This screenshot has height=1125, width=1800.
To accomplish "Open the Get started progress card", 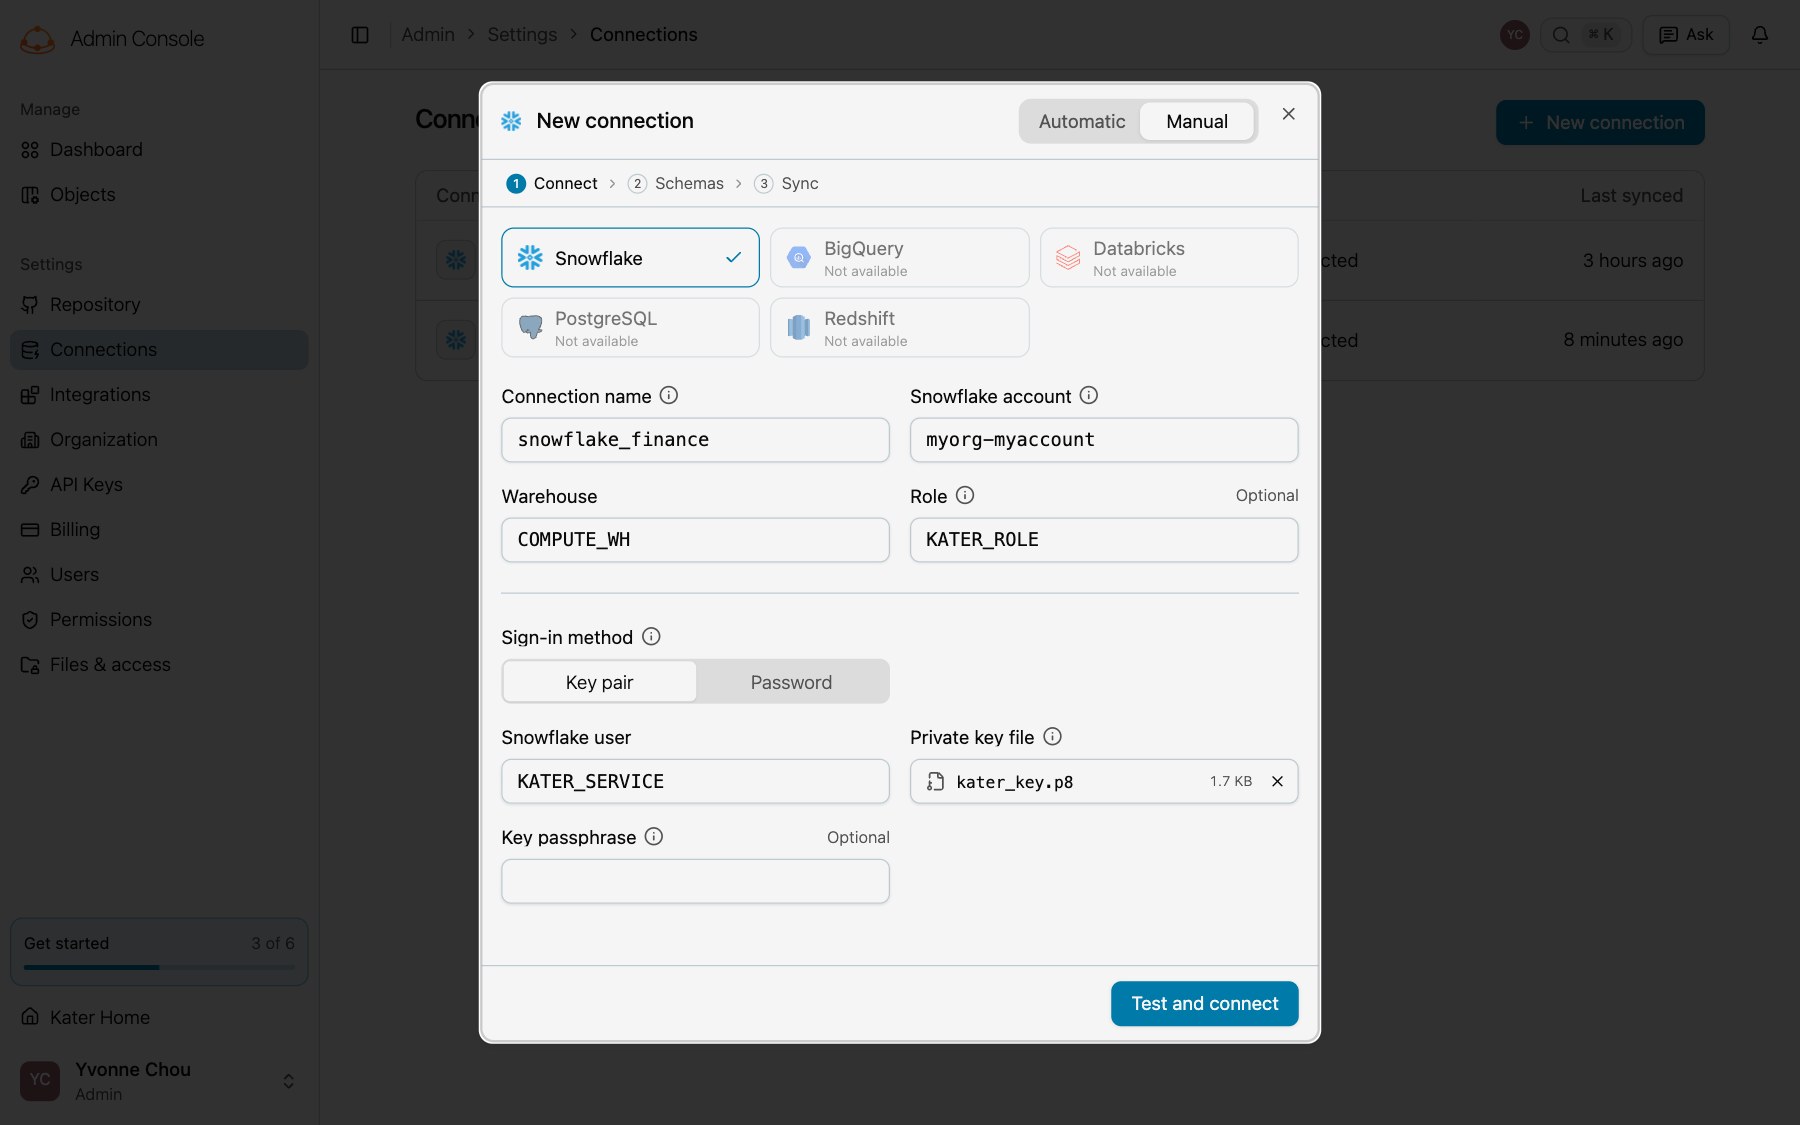I will (x=159, y=952).
